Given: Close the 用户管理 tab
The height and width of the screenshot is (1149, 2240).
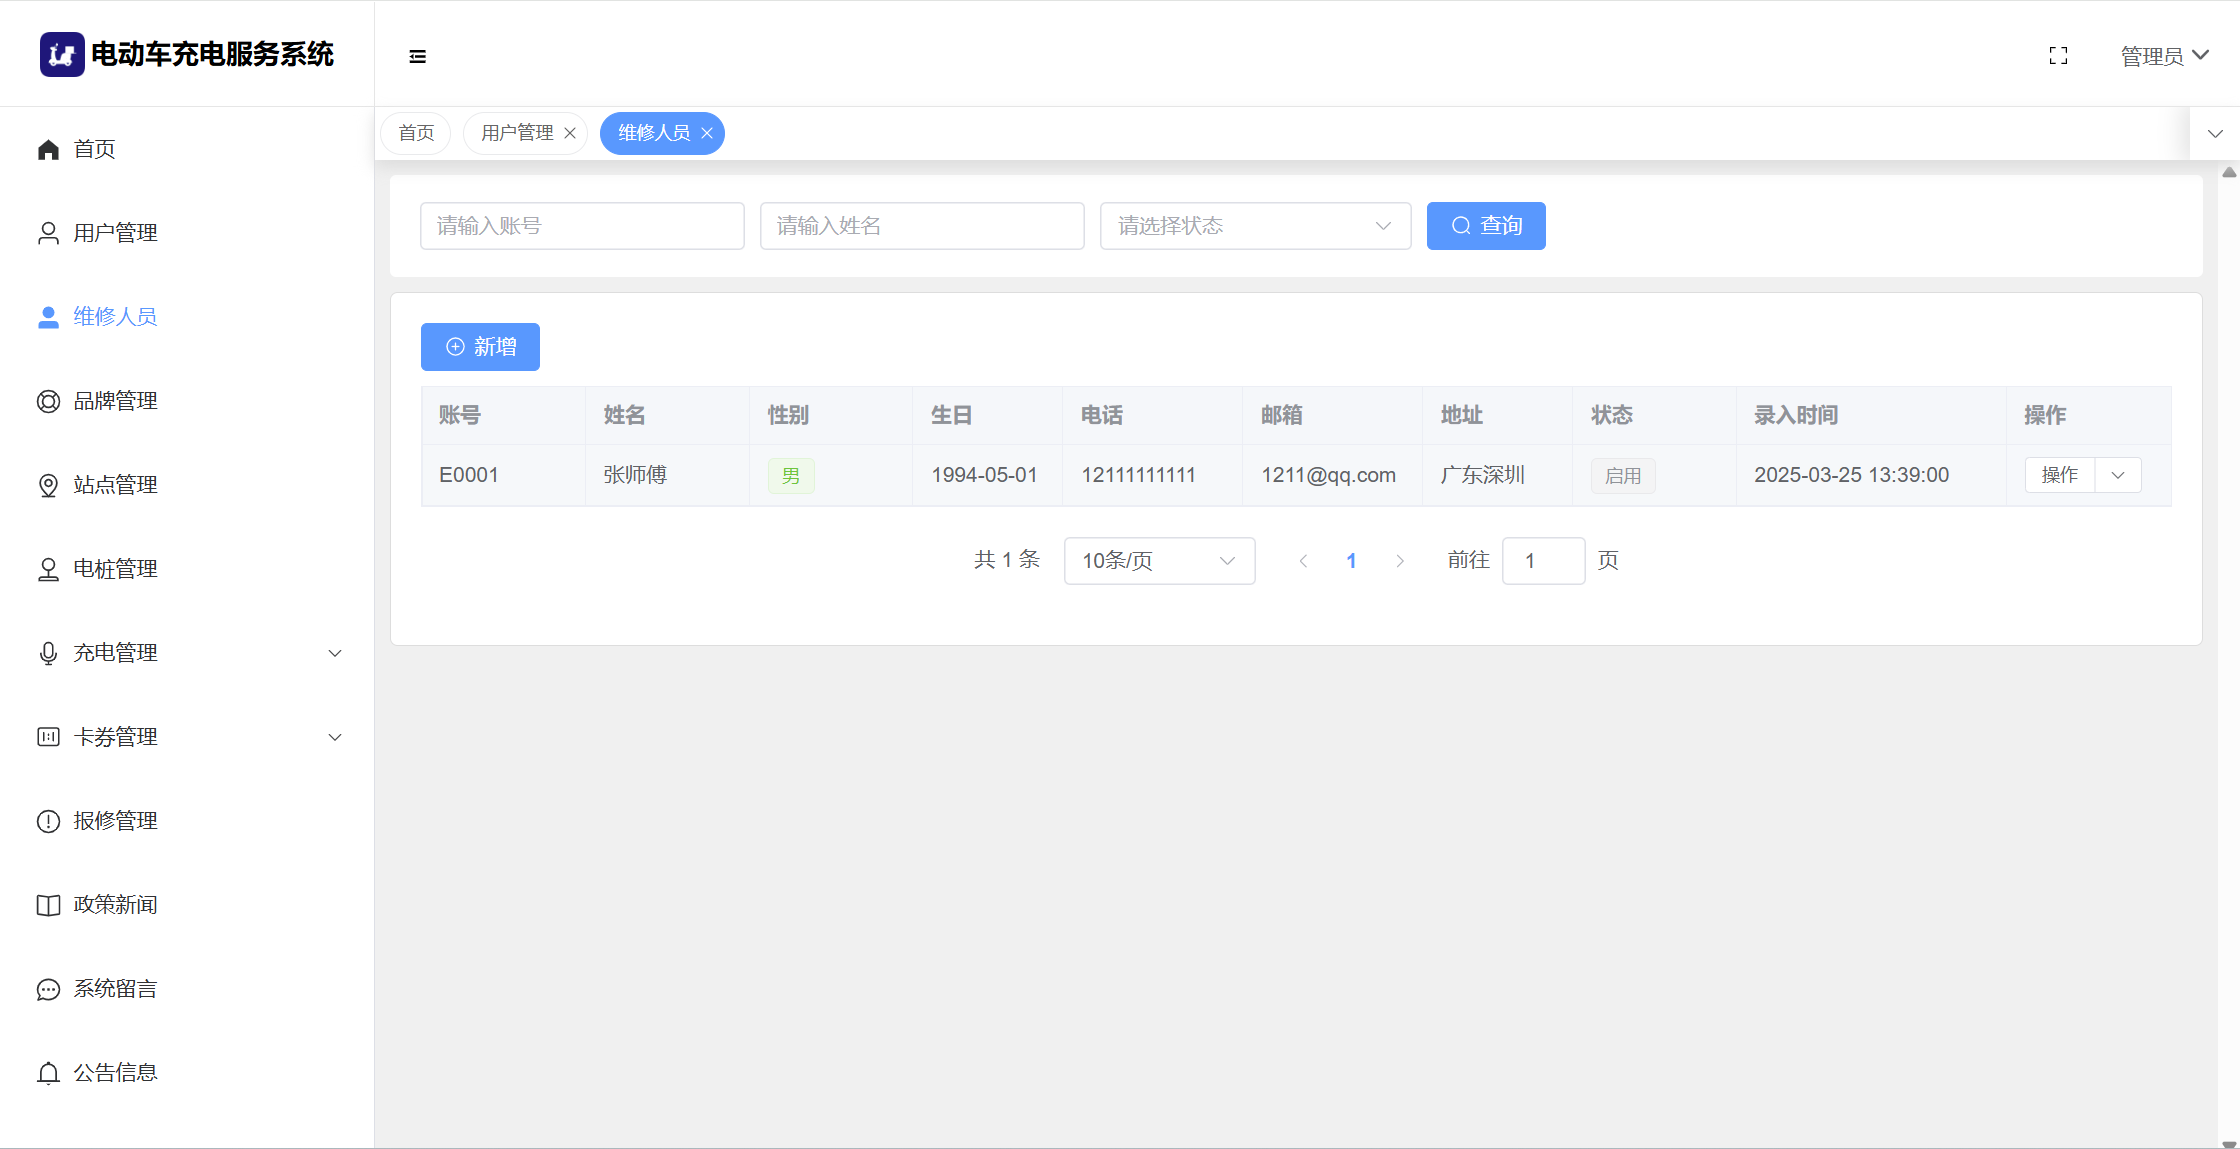Looking at the screenshot, I should tap(570, 133).
